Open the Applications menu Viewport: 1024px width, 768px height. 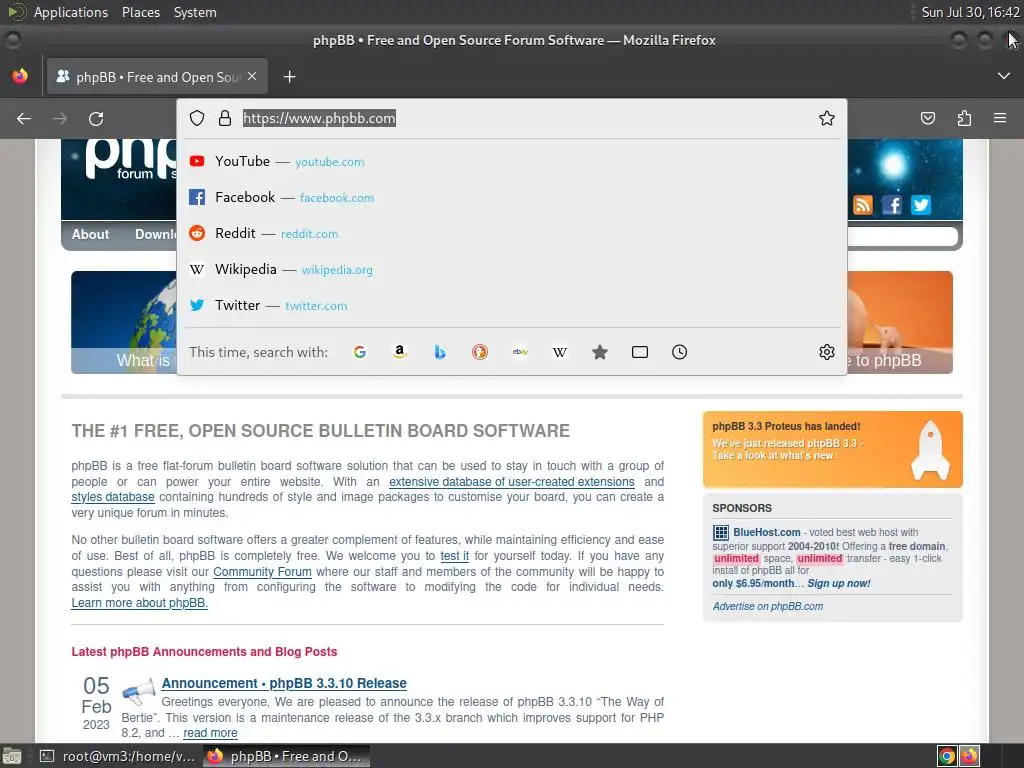[x=71, y=12]
